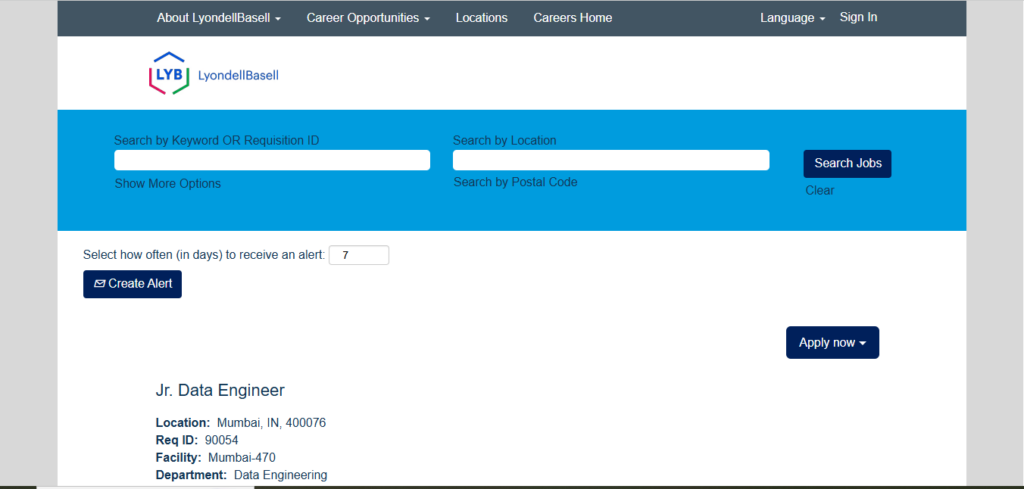Viewport: 1024px width, 489px height.
Task: Click the Search by Keyword OR Requisition ID label
Action: coord(217,140)
